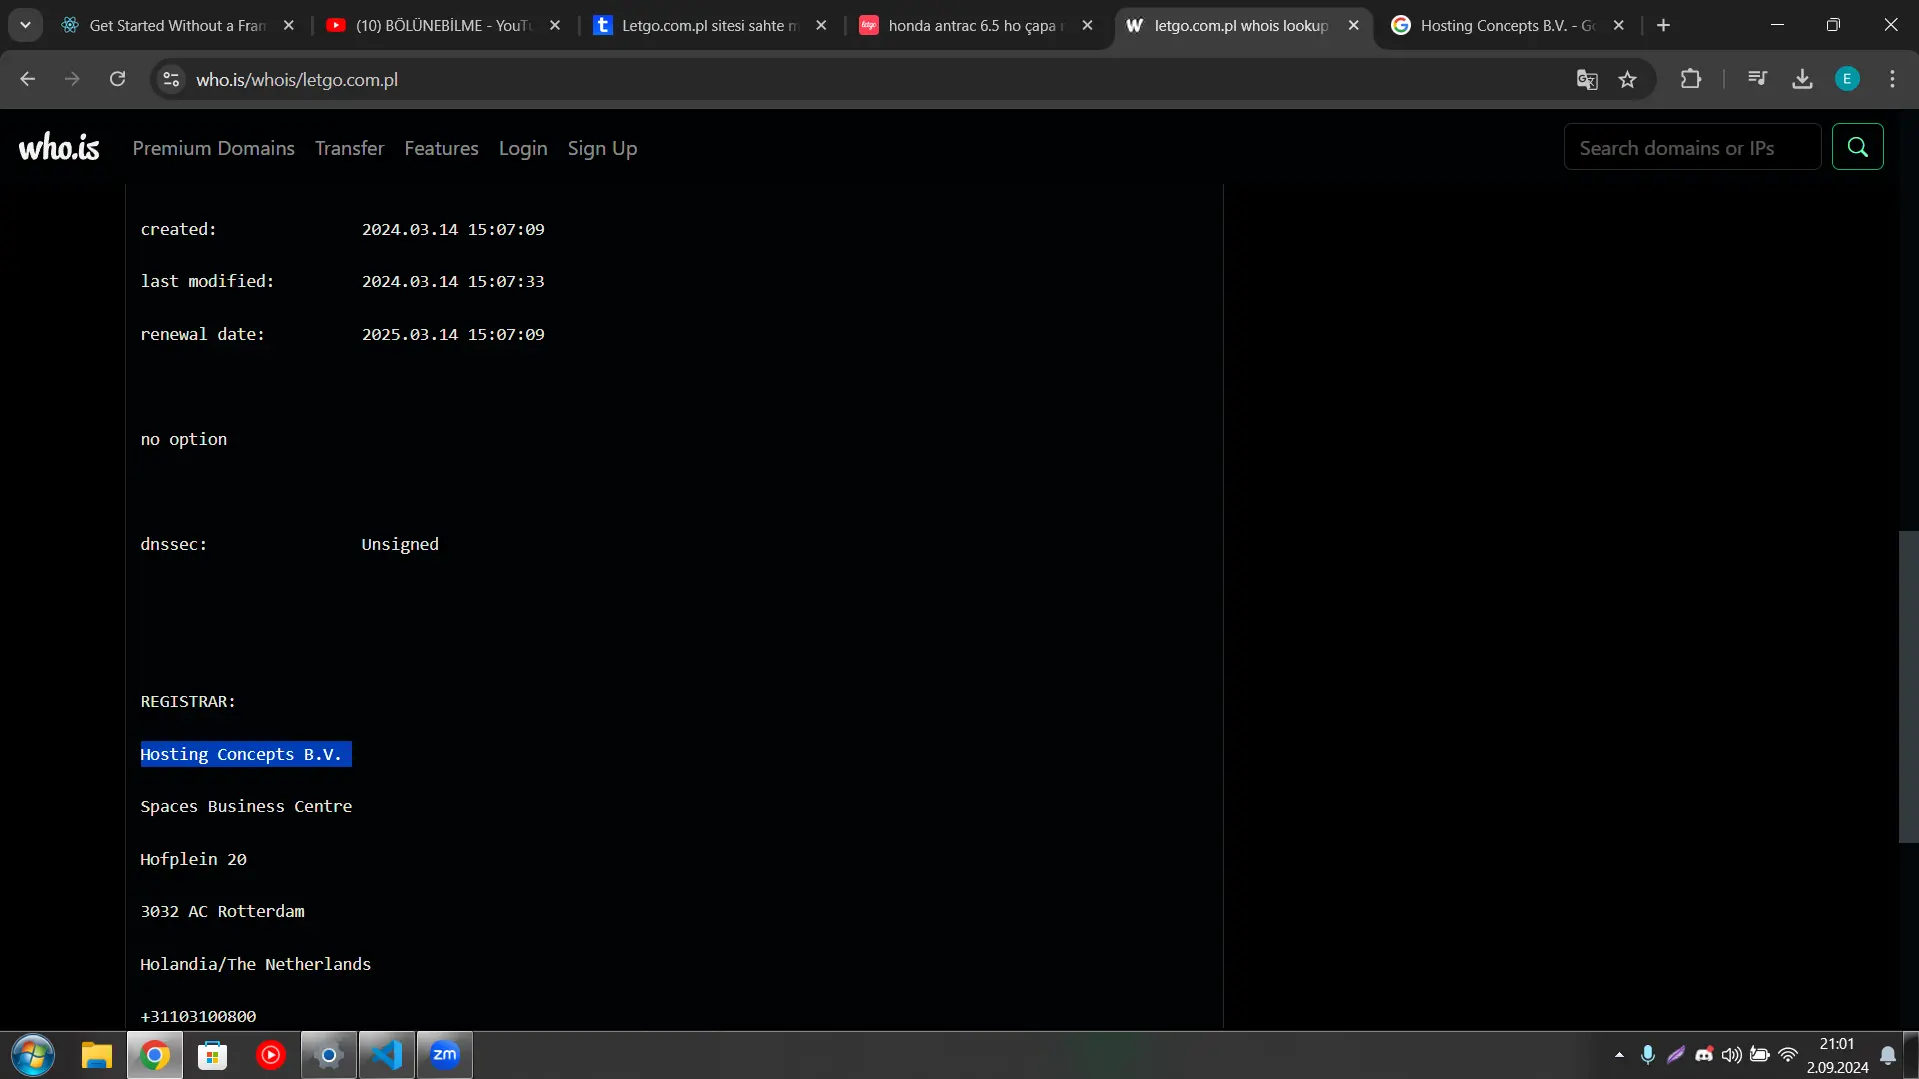Click the green search magnifier button
Viewport: 1919px width, 1079px height.
point(1857,147)
